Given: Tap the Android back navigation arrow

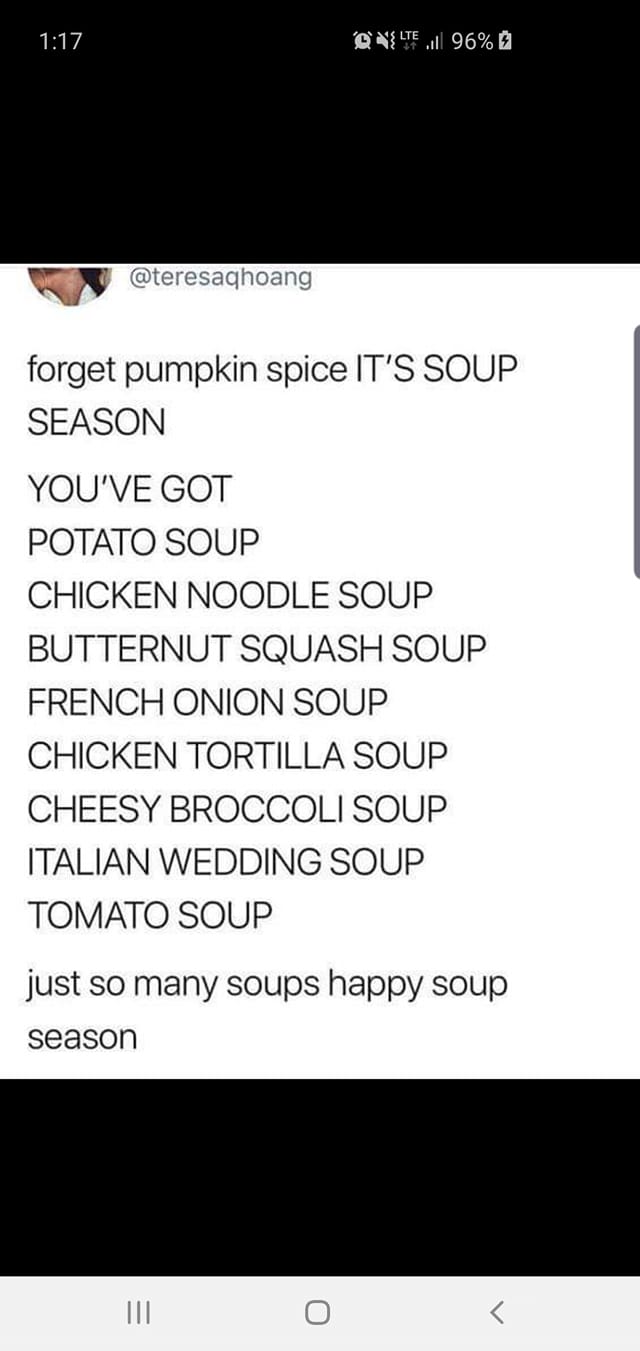Looking at the screenshot, I should [x=497, y=1312].
